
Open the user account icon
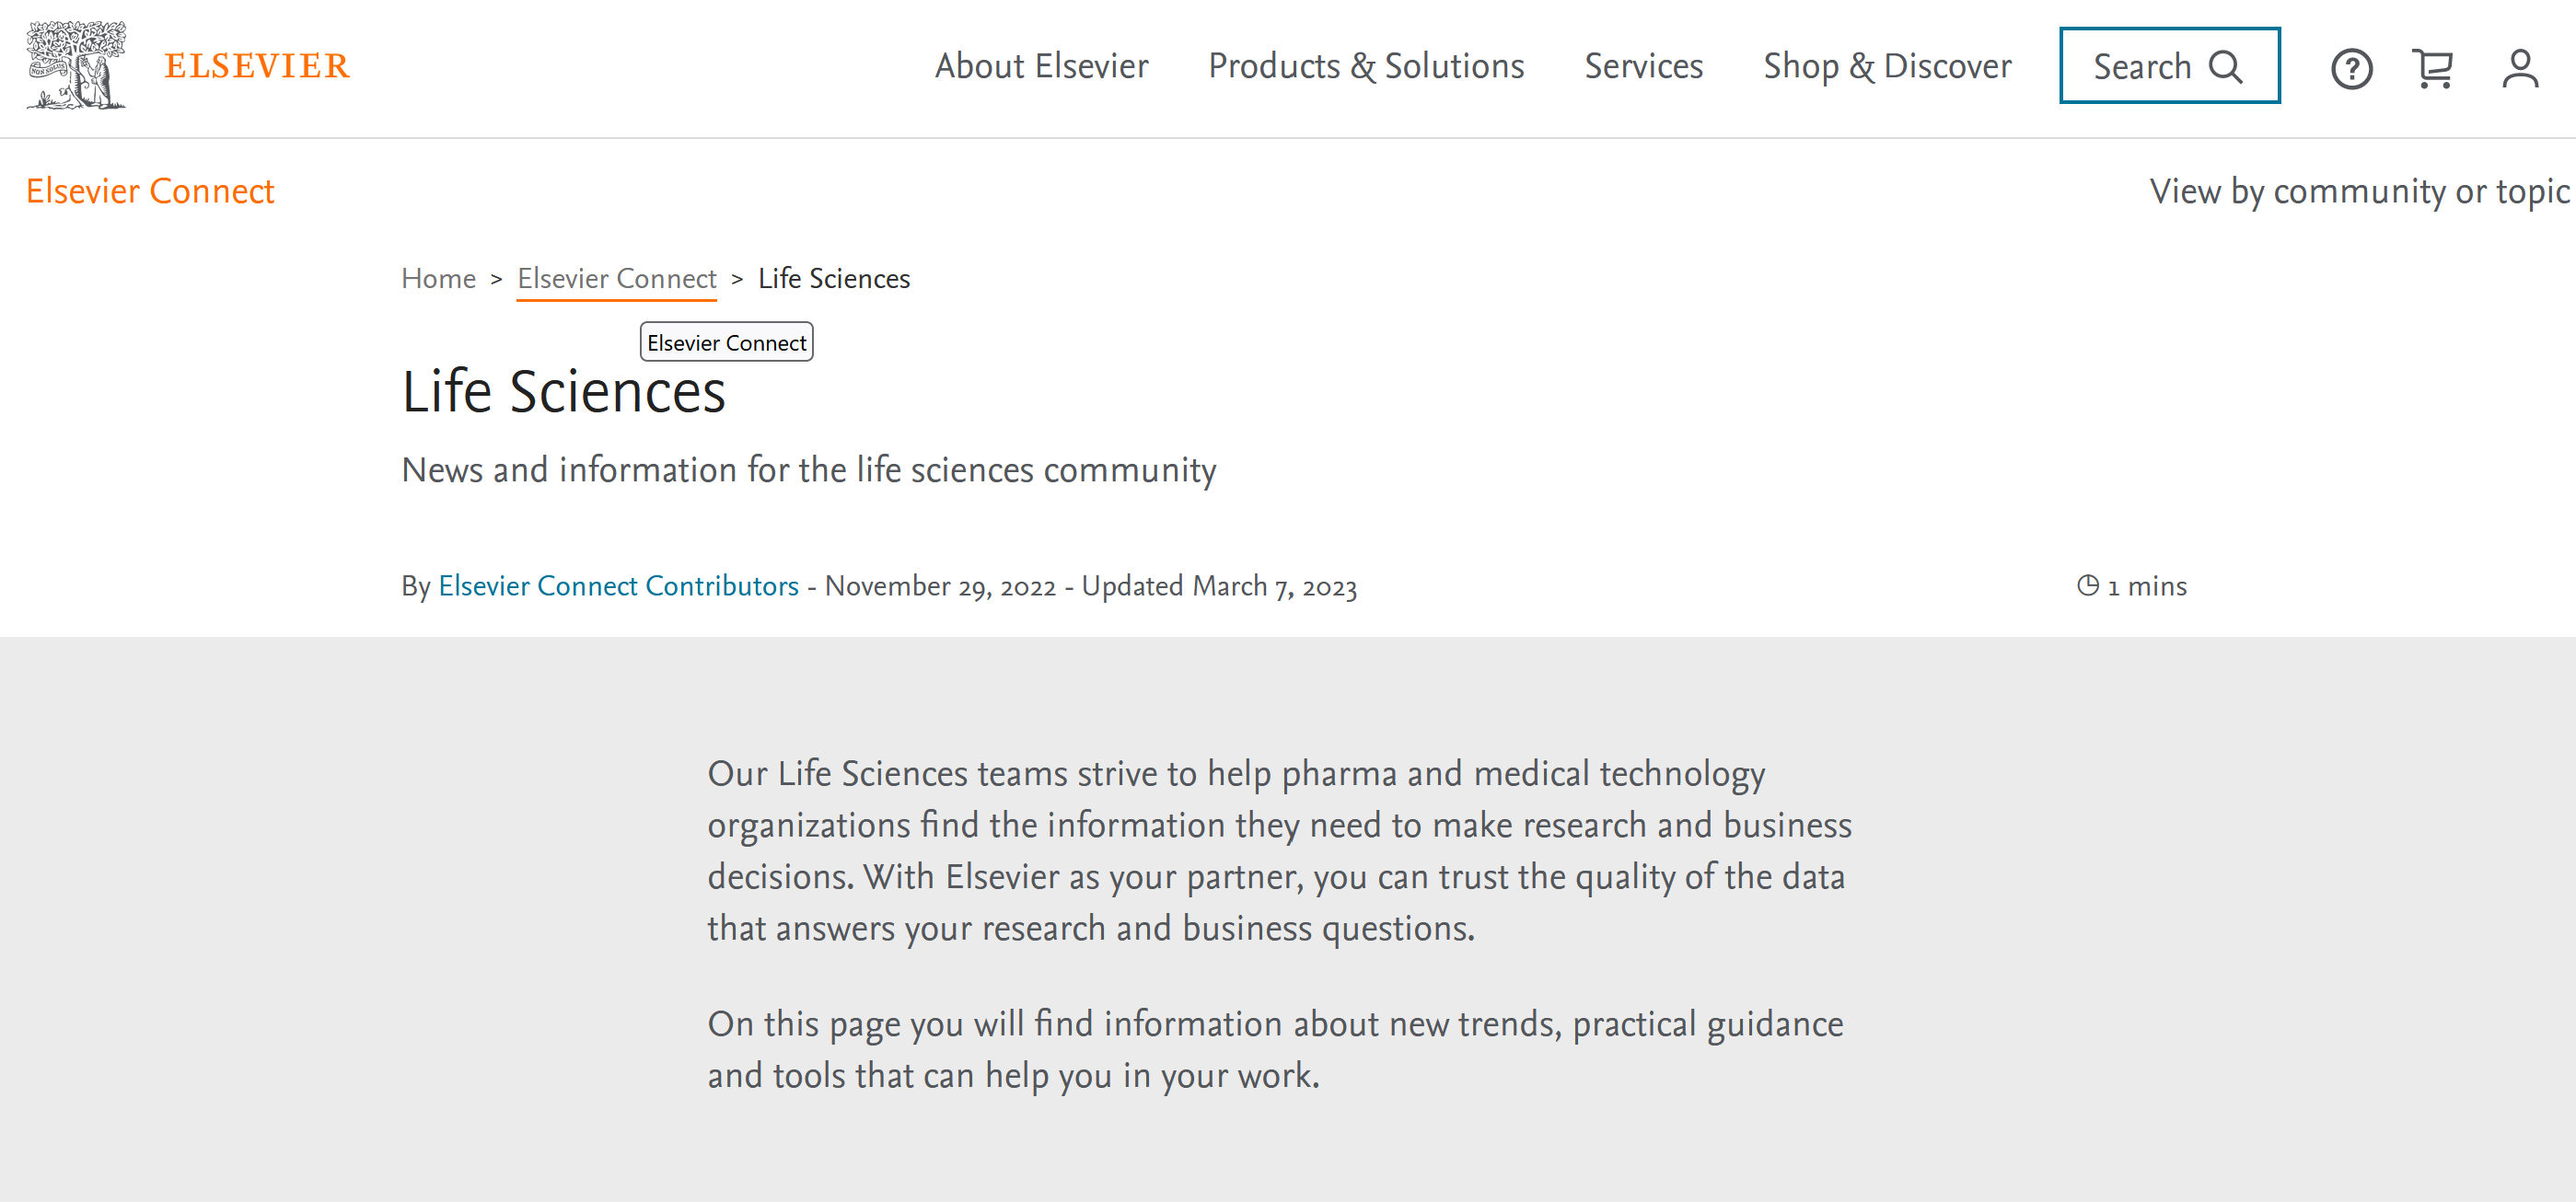2519,68
